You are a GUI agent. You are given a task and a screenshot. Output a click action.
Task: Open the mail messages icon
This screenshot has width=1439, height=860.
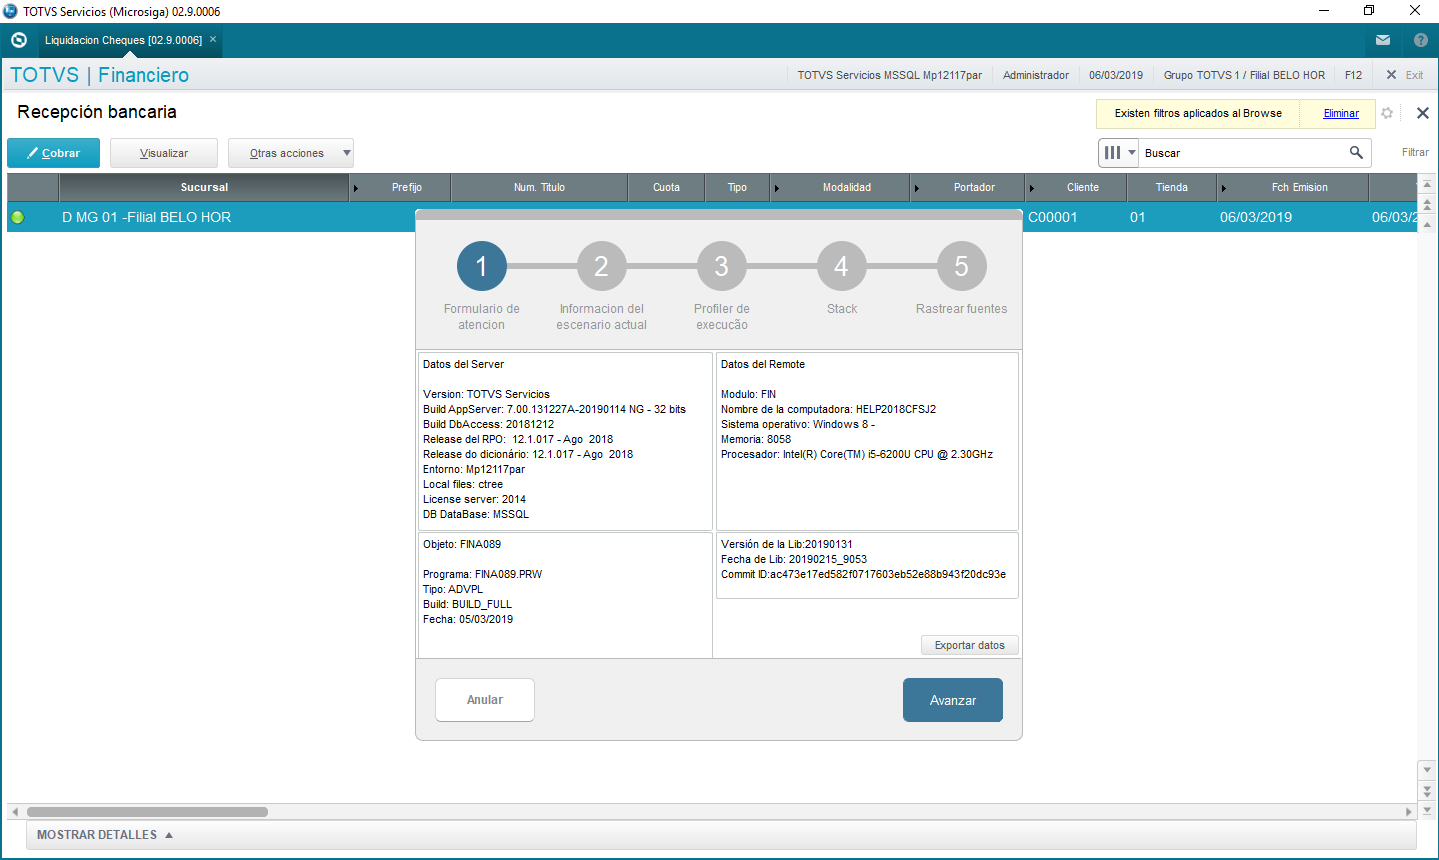(1383, 40)
